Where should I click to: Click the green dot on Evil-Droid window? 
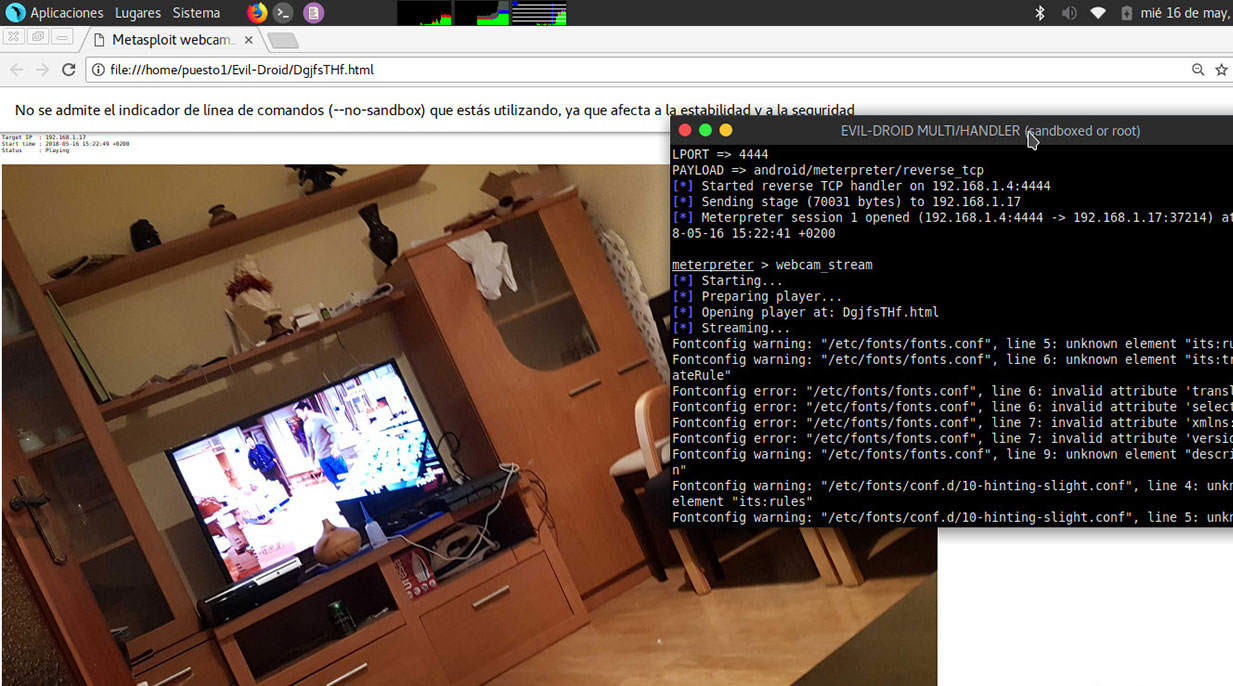coord(705,130)
